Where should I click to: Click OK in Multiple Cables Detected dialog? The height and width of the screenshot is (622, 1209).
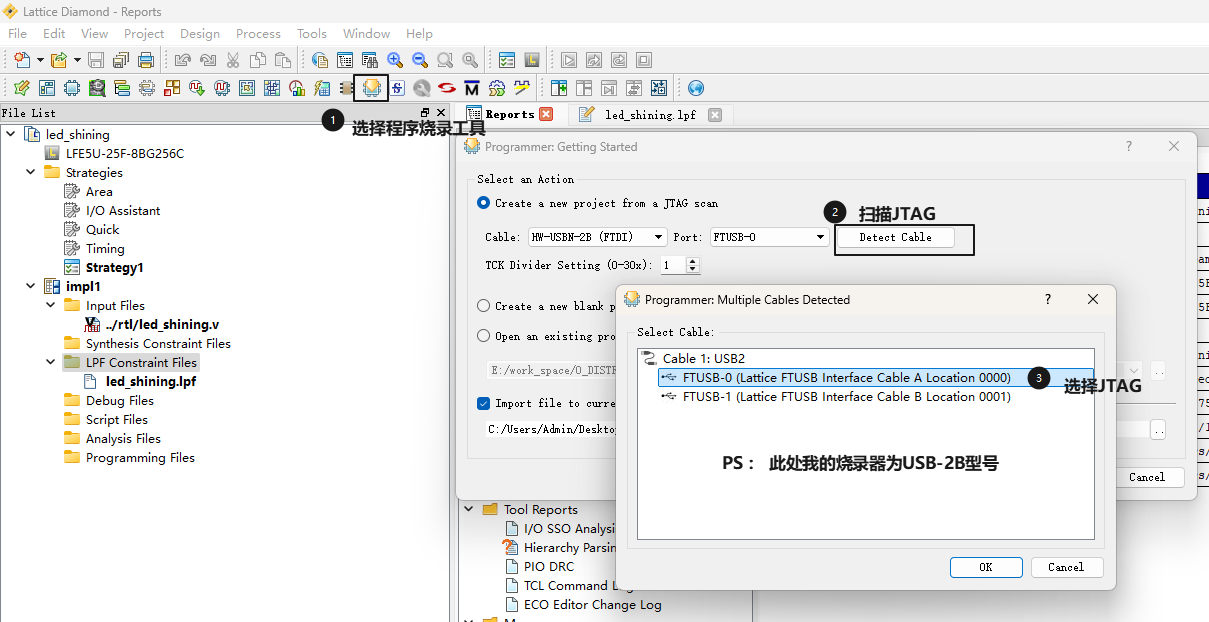[986, 567]
